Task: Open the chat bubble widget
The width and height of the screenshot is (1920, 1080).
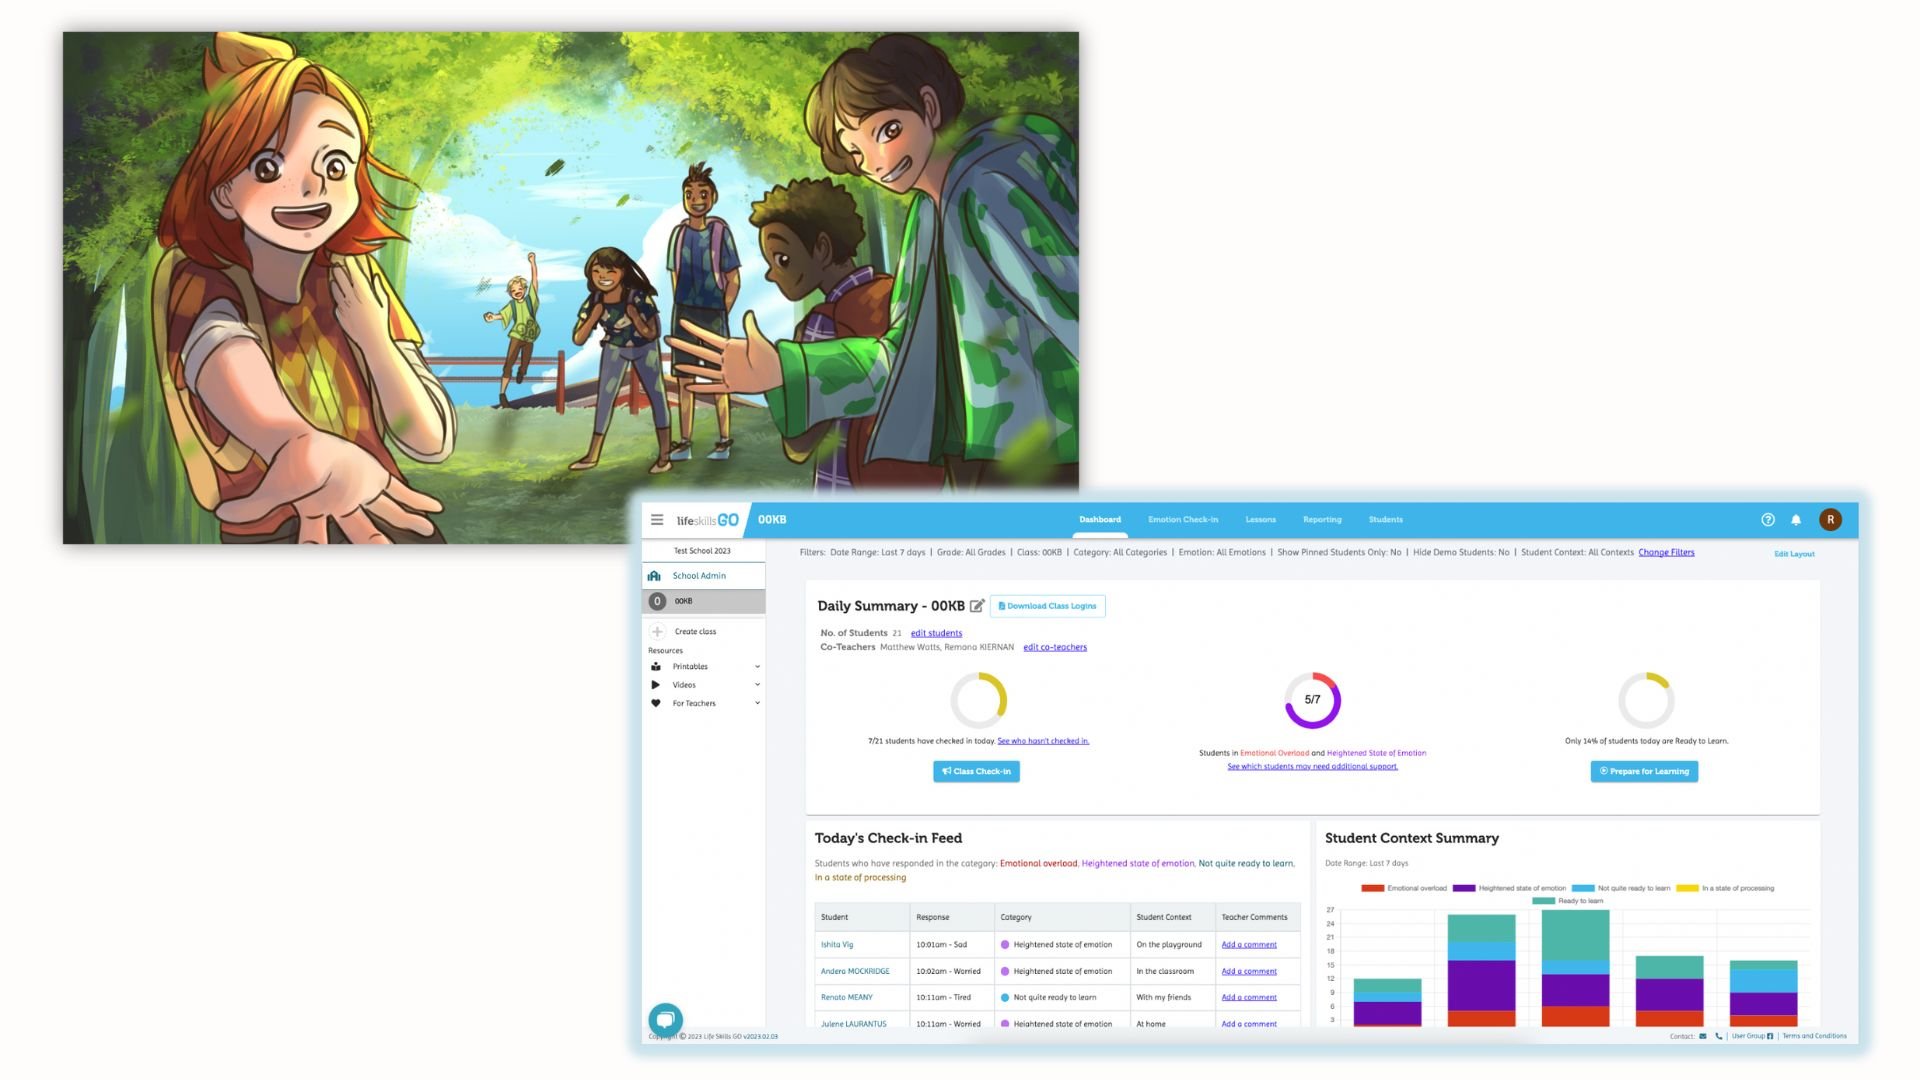Action: click(x=665, y=1019)
